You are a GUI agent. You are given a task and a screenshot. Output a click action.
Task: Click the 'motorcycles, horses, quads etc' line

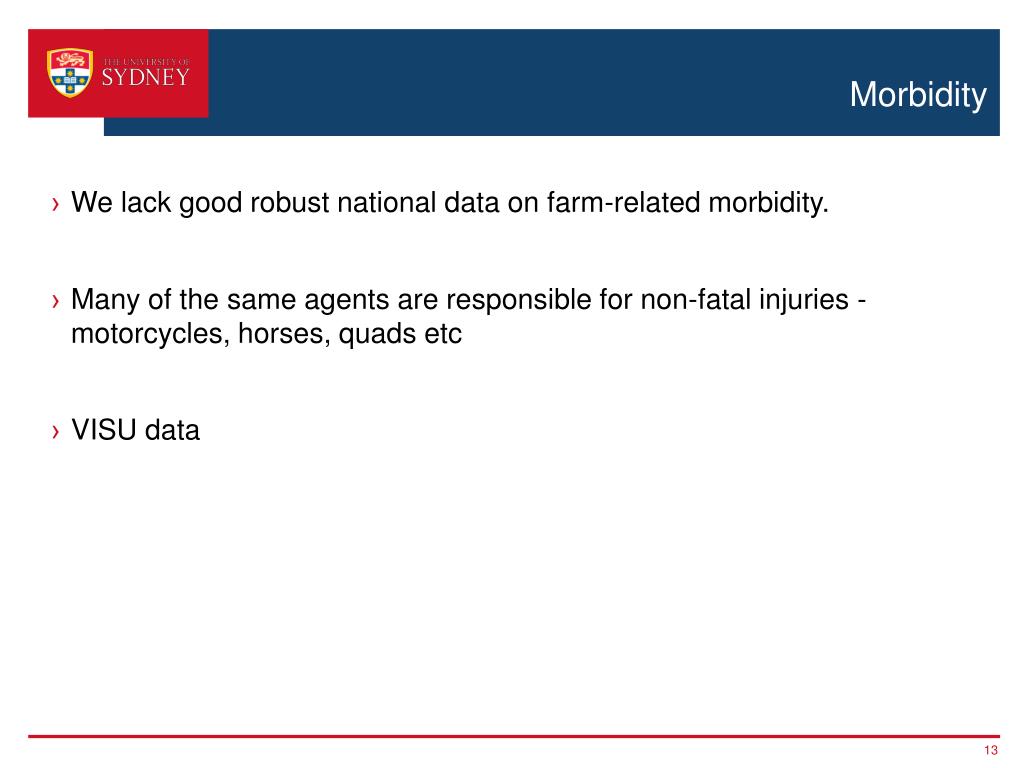pyautogui.click(x=266, y=334)
